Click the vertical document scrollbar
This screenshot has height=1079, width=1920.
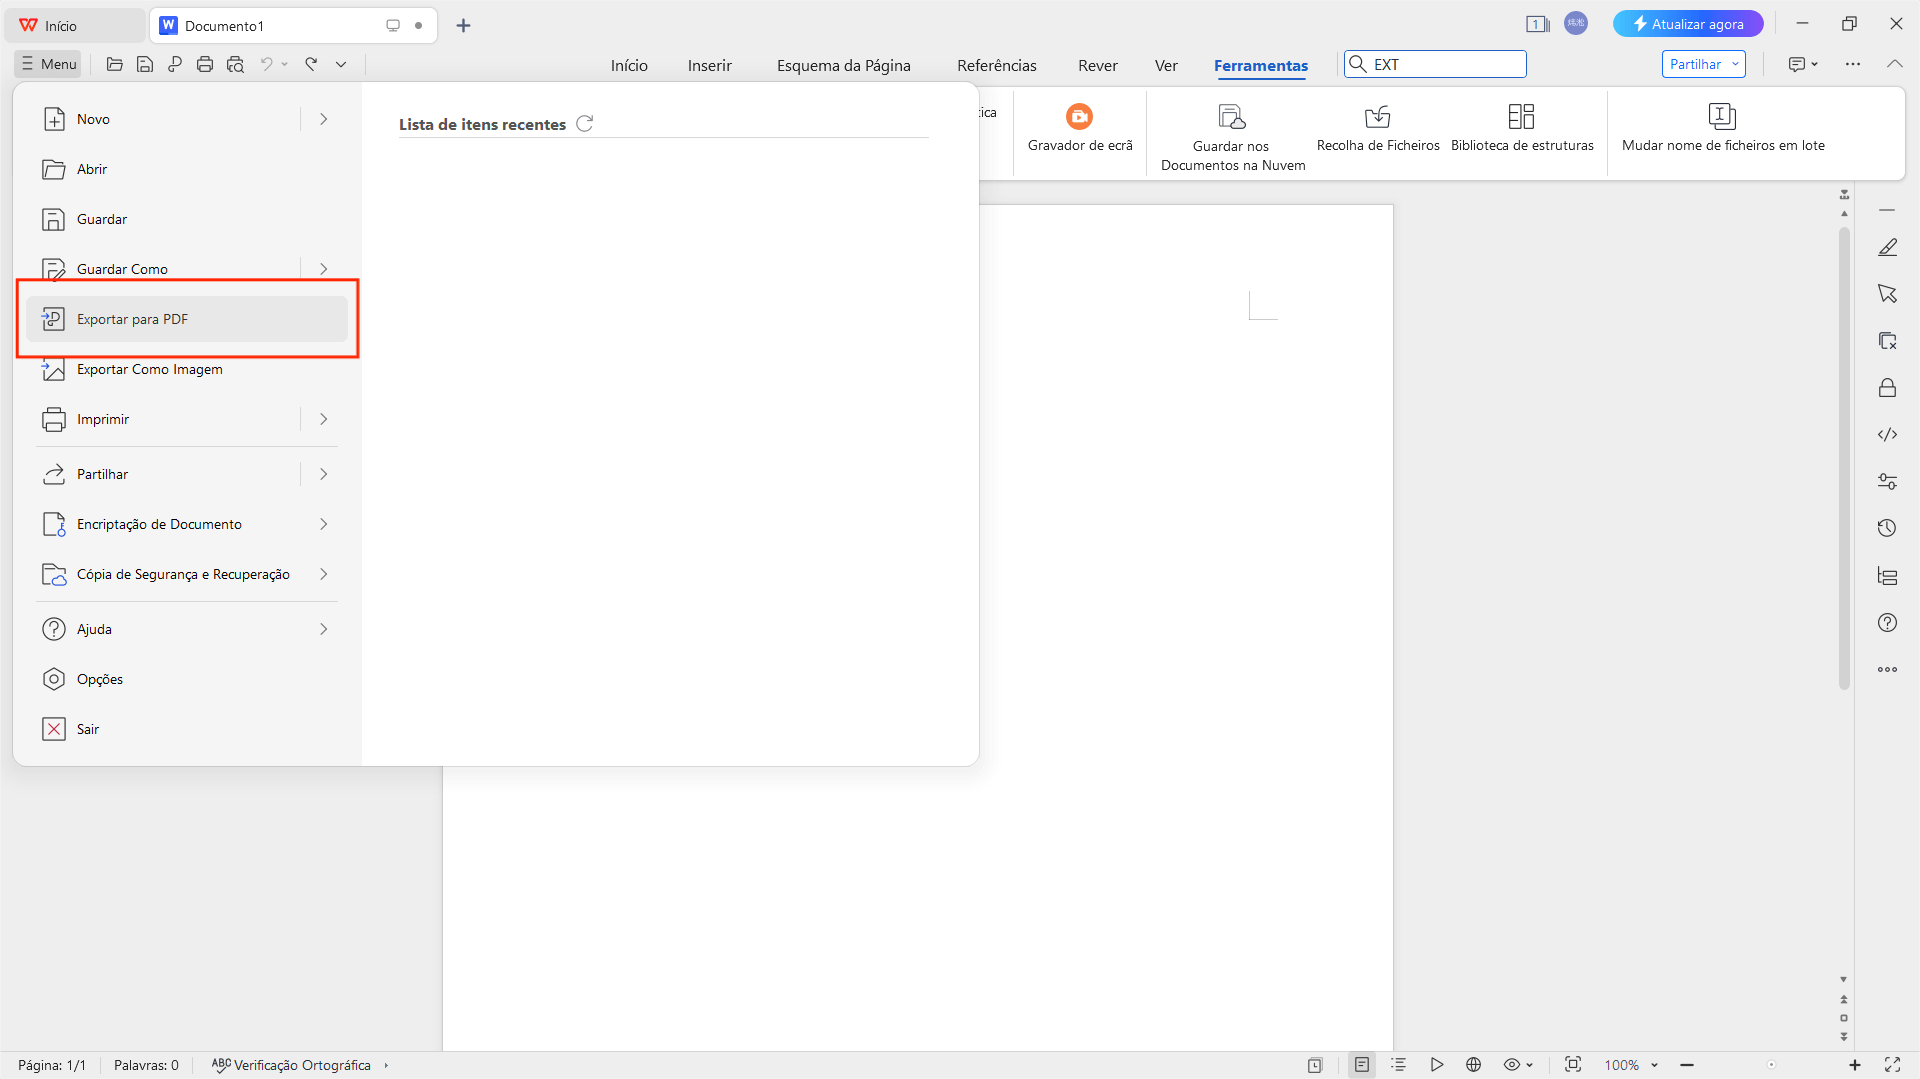tap(1844, 458)
